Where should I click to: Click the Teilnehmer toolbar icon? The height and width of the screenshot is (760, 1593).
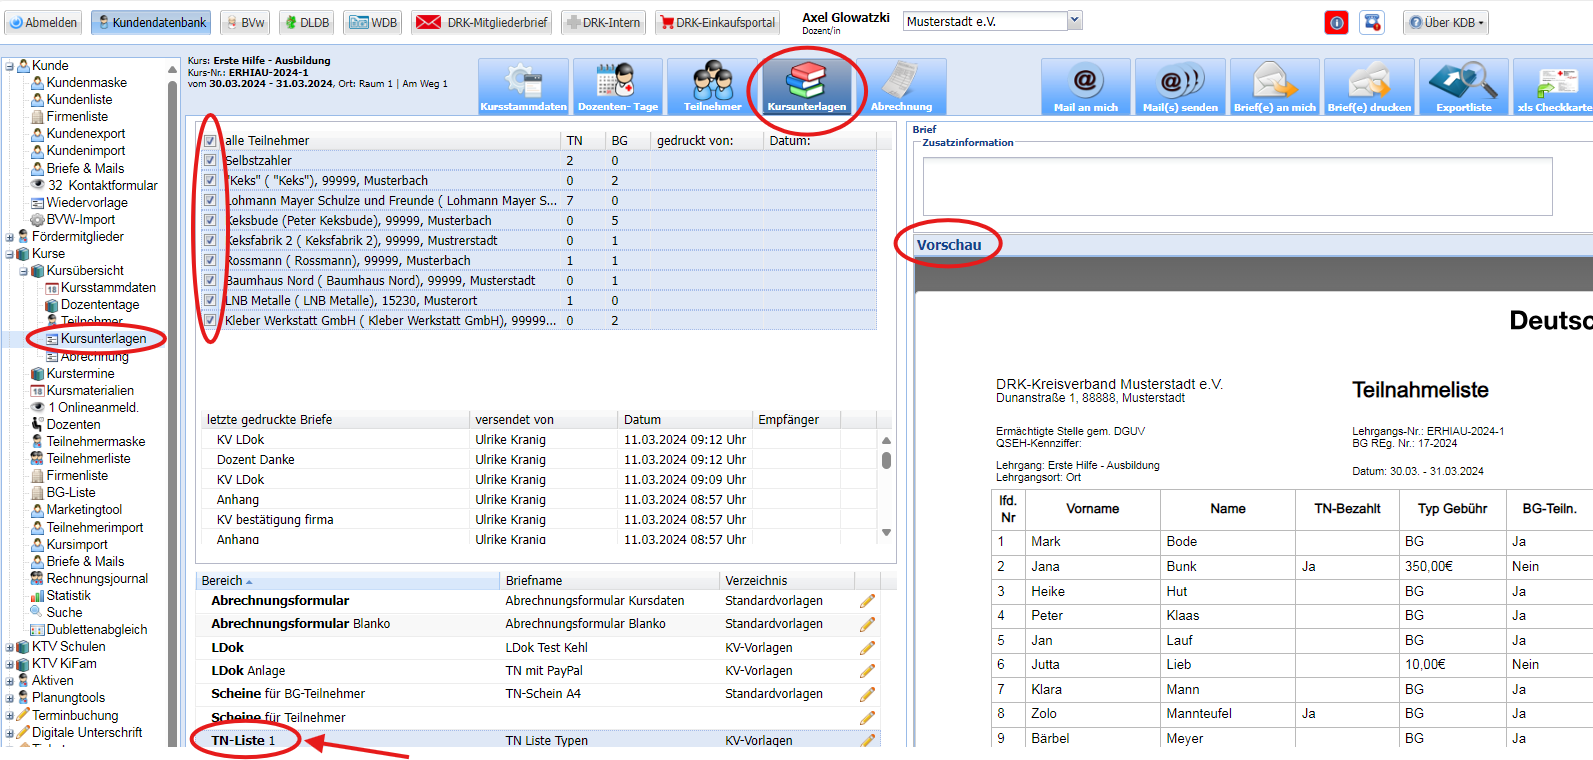coord(712,86)
